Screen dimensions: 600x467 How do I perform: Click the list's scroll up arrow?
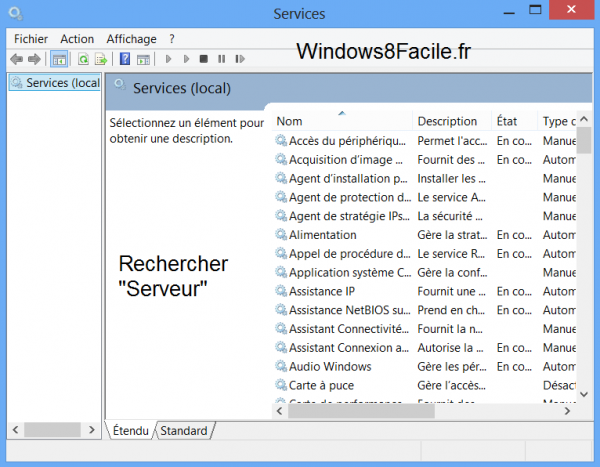click(x=584, y=119)
